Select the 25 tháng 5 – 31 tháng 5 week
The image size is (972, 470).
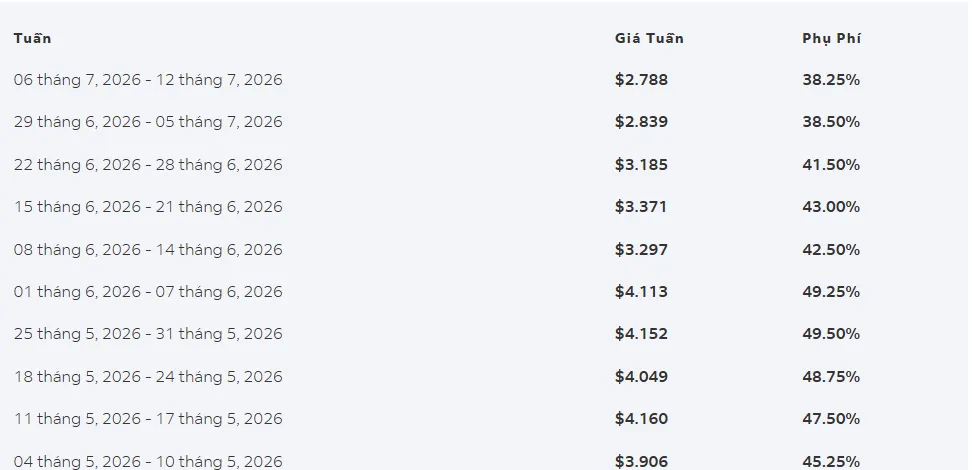pyautogui.click(x=148, y=334)
